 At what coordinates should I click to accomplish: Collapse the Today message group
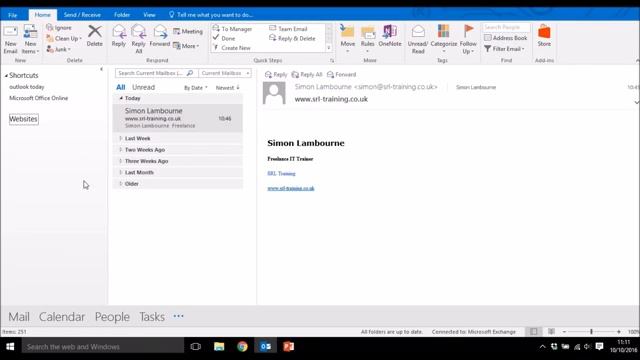[121, 98]
